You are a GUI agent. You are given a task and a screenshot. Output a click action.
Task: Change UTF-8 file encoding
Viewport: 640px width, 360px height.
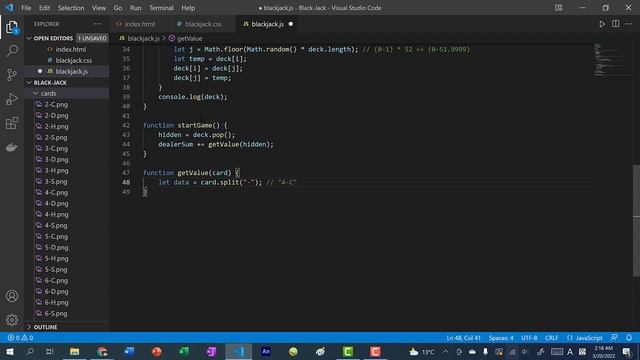click(x=529, y=338)
